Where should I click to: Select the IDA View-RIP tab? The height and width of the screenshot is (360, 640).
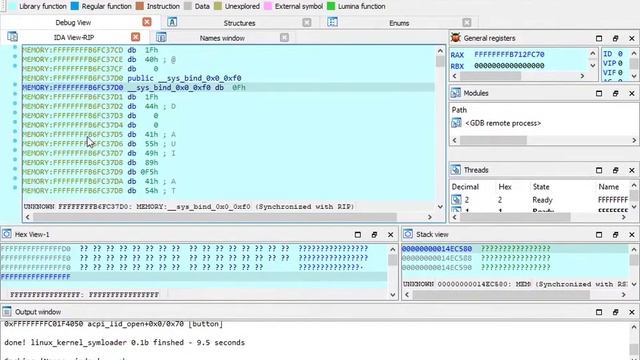point(74,37)
